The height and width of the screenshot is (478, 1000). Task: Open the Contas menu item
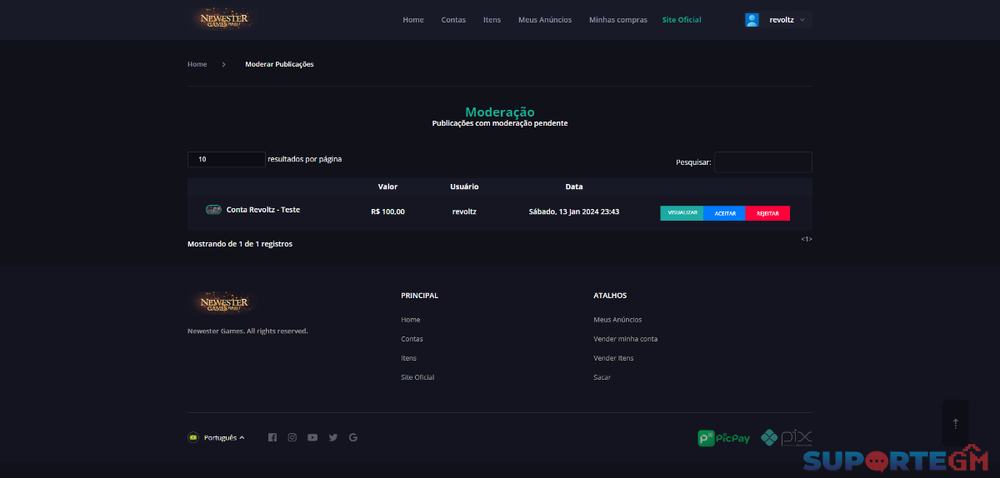(x=453, y=20)
